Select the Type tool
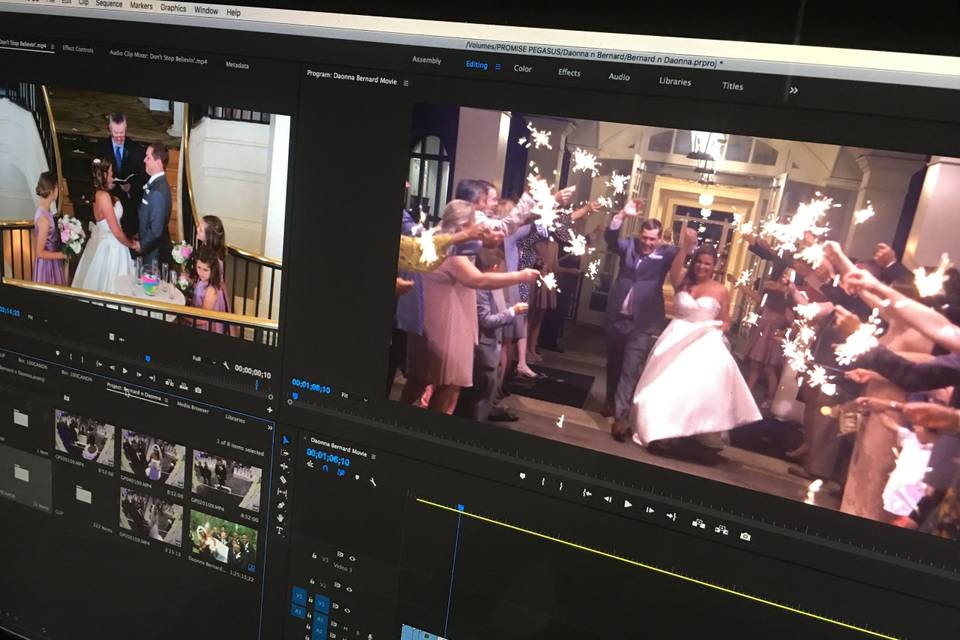960x640 pixels. [279, 530]
